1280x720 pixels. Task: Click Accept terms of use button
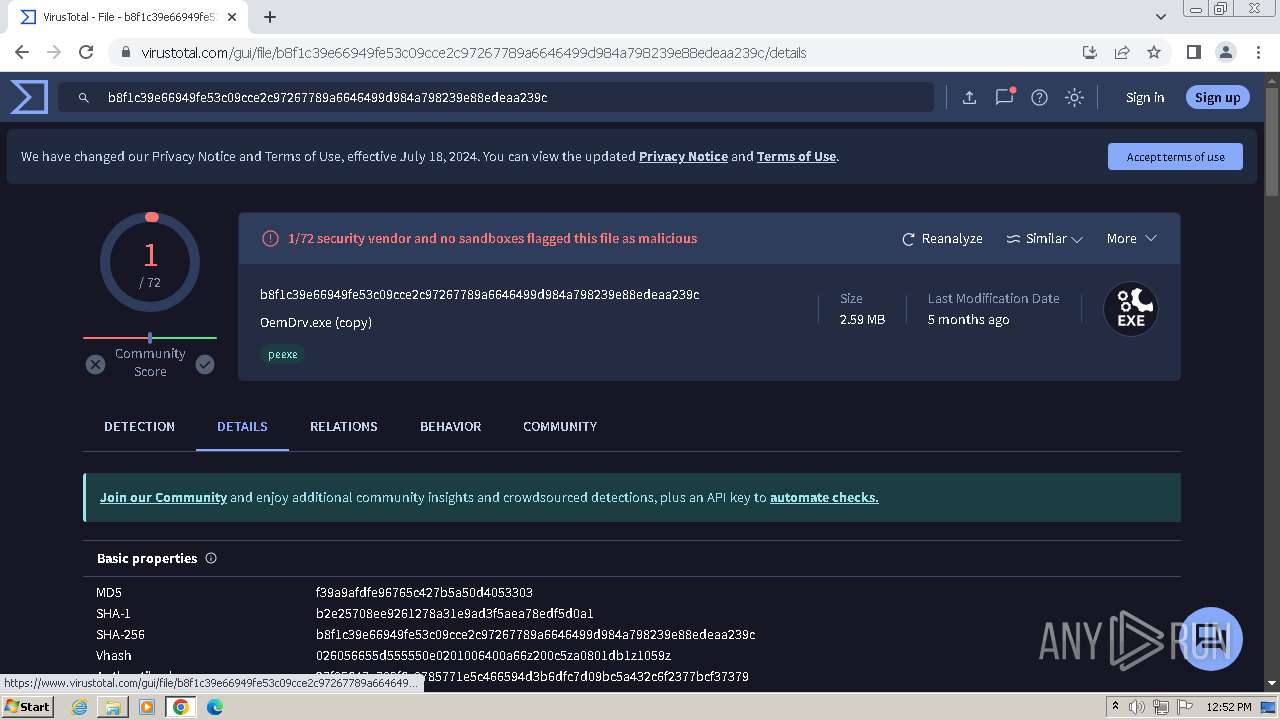coord(1175,156)
